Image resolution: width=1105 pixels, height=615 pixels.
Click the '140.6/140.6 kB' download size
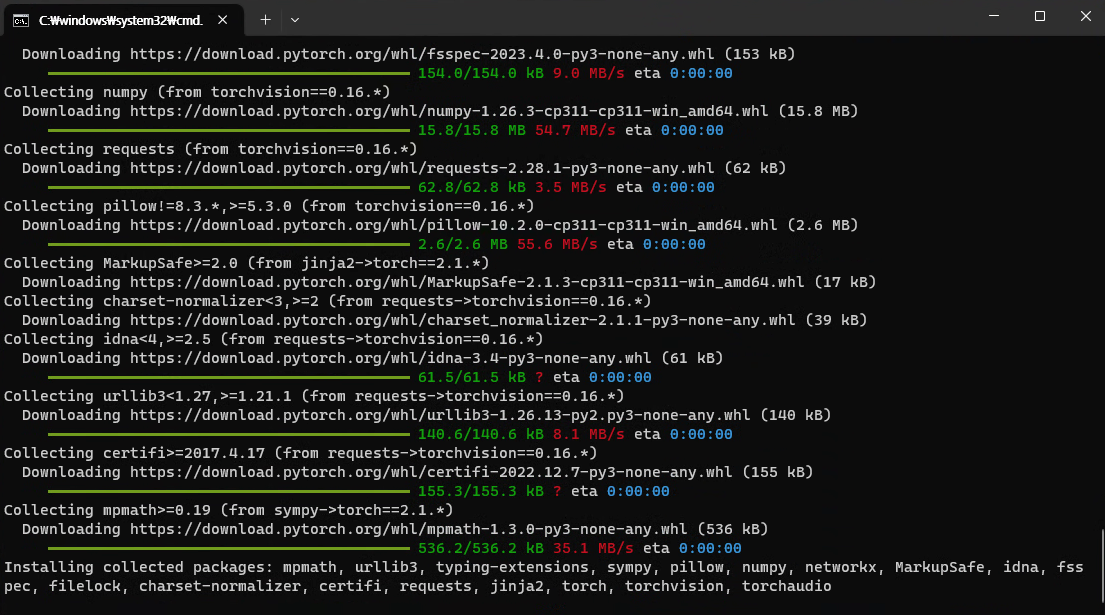point(481,435)
